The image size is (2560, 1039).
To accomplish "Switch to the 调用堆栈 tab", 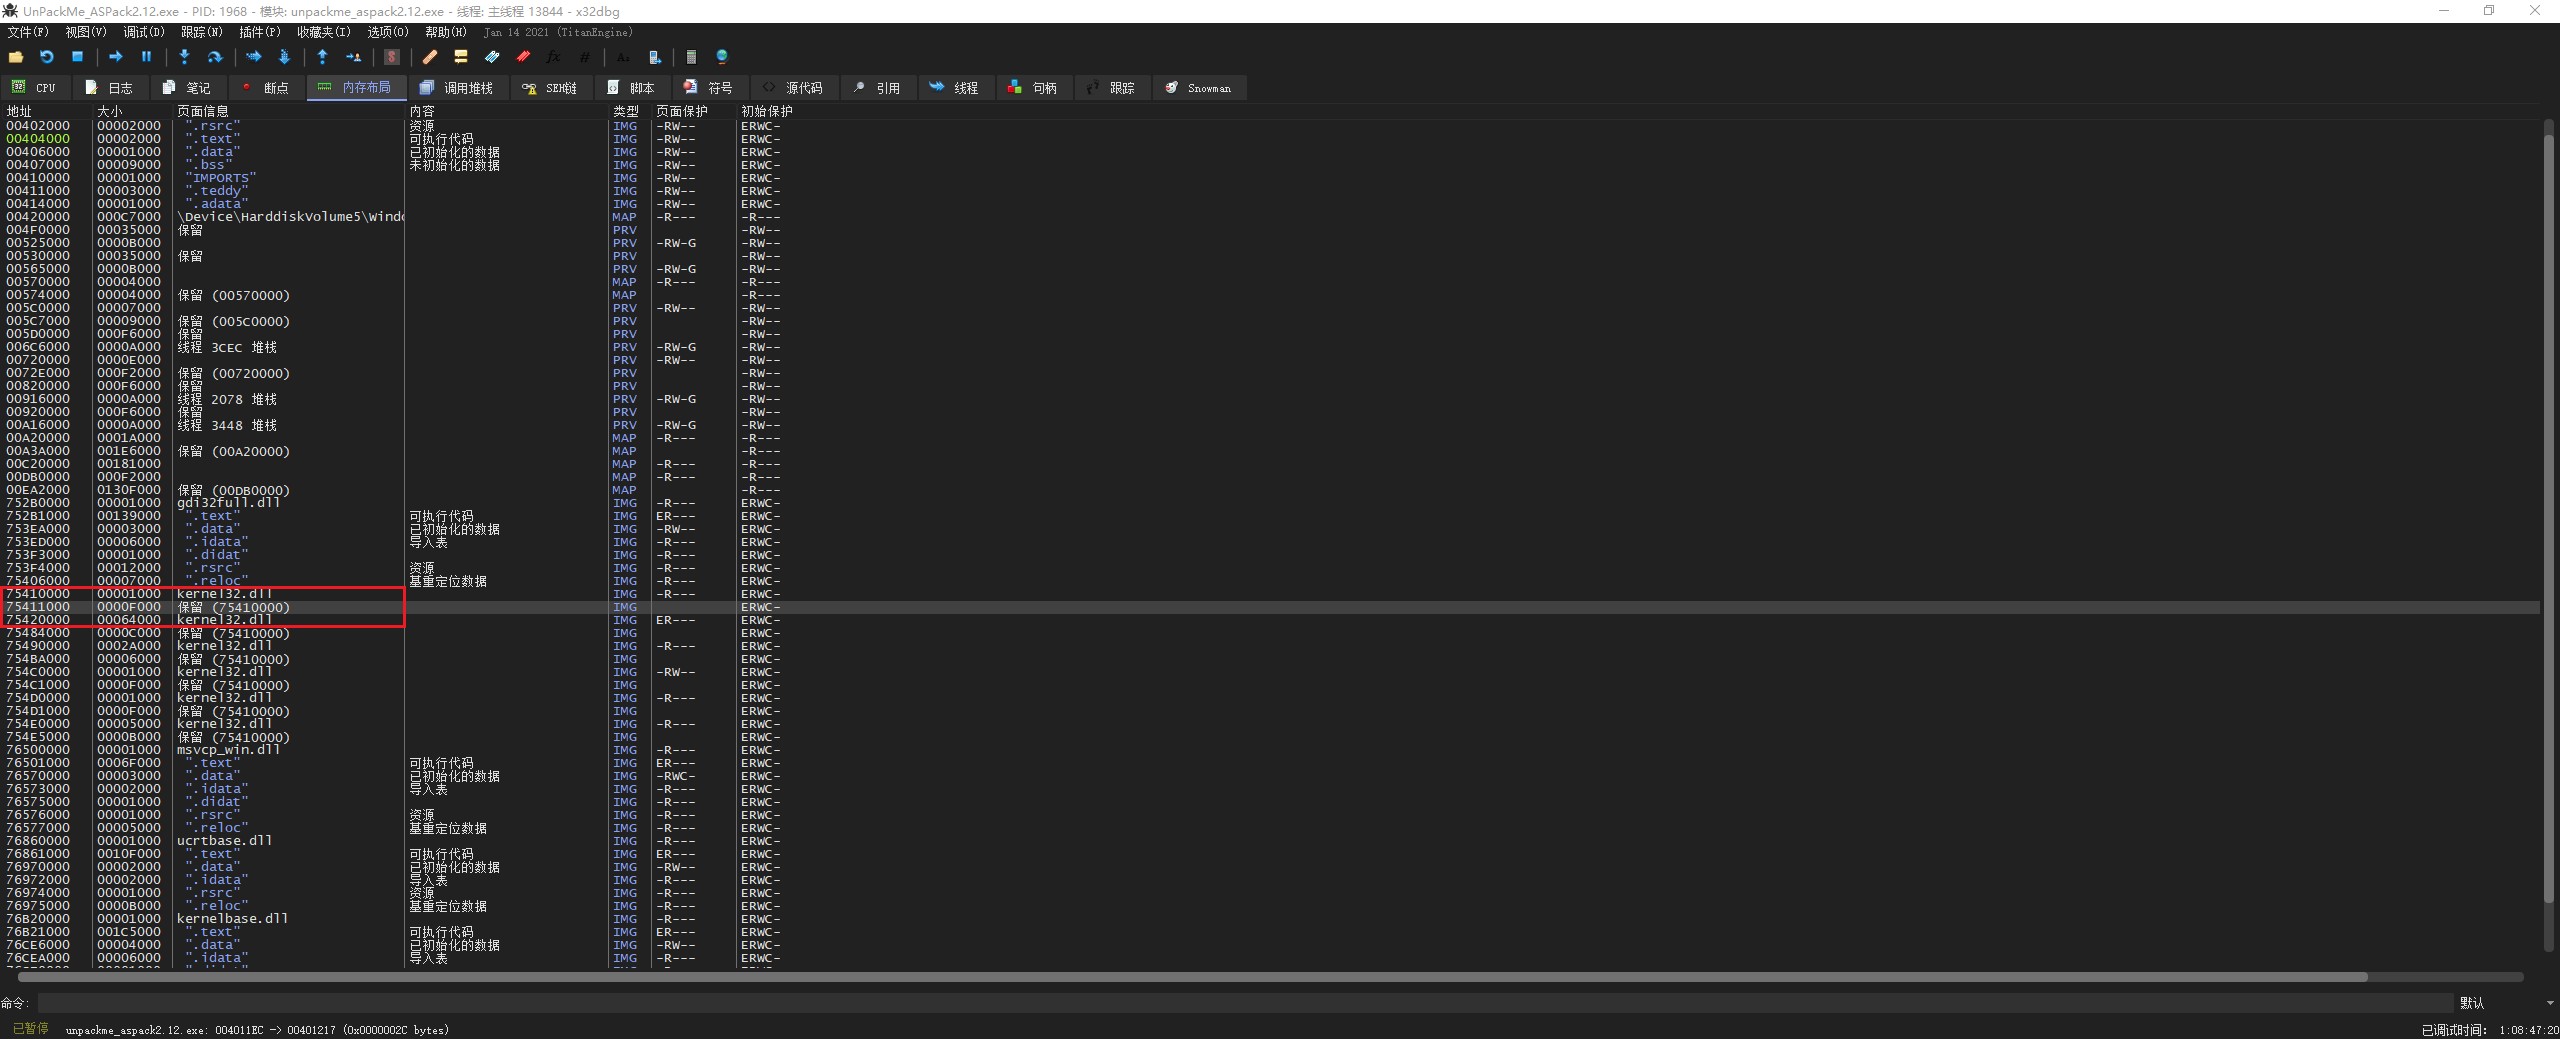I will tap(458, 88).
